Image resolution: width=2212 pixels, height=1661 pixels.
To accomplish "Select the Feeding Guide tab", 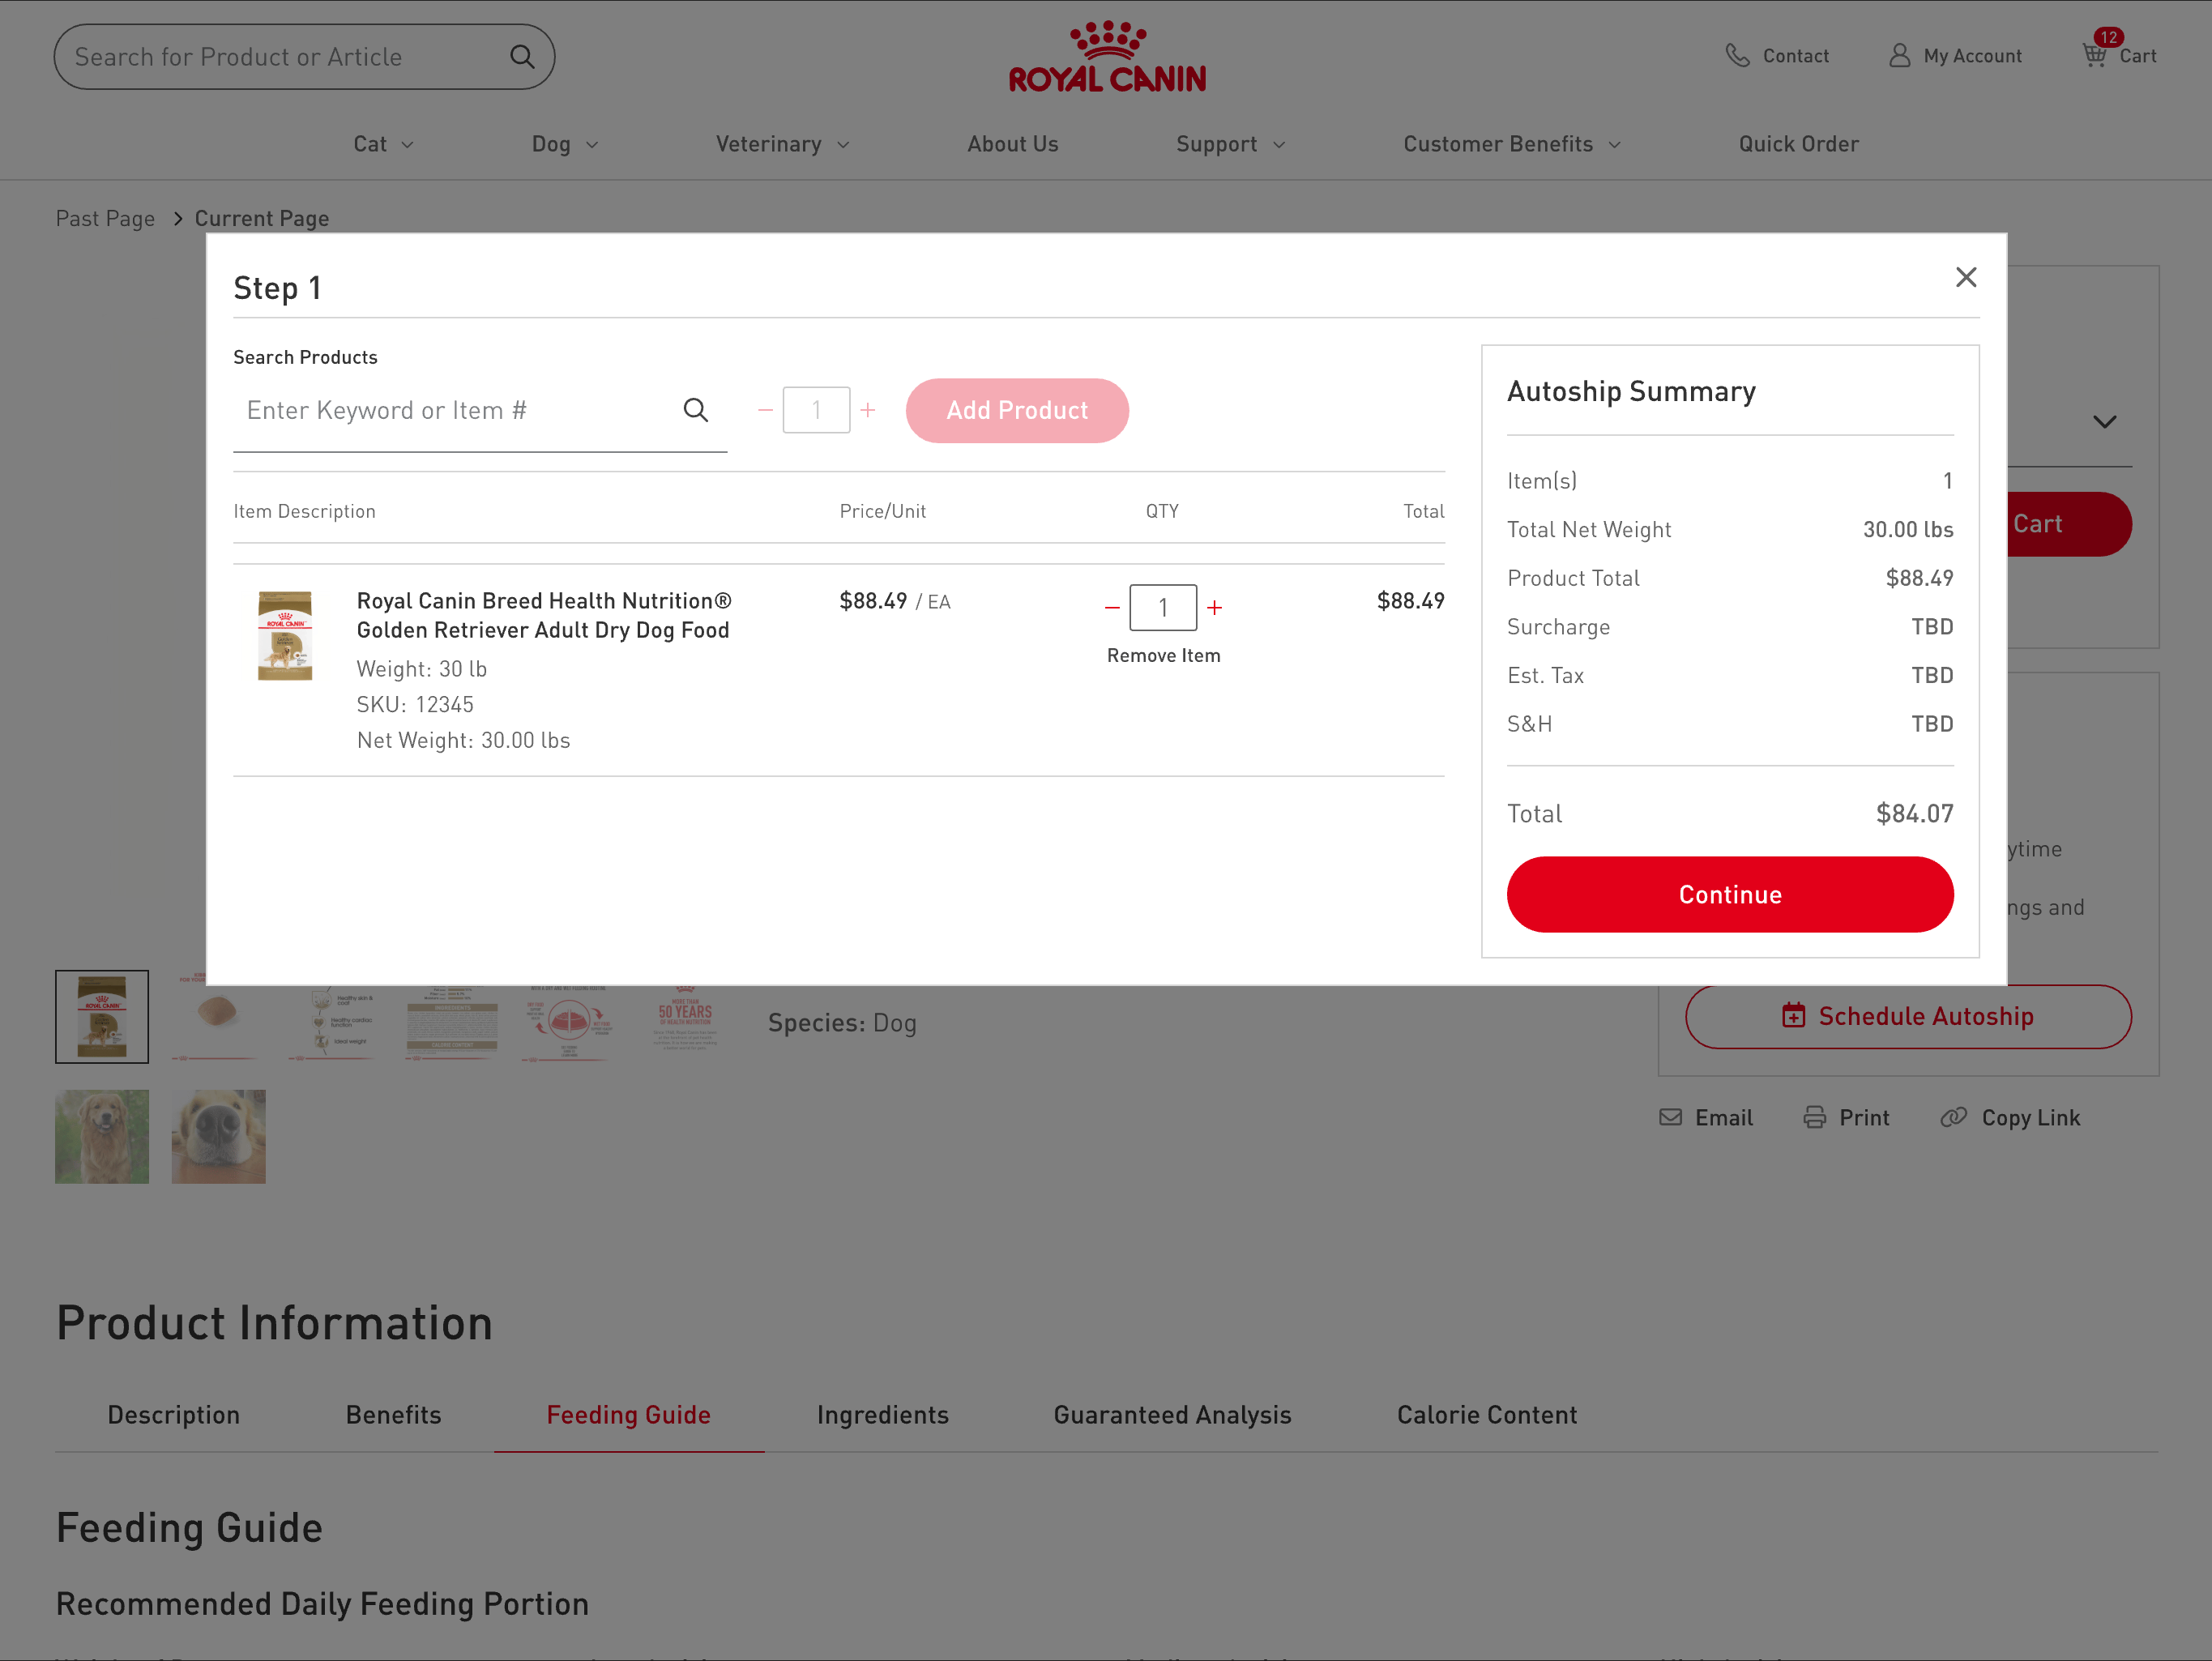I will coord(628,1414).
